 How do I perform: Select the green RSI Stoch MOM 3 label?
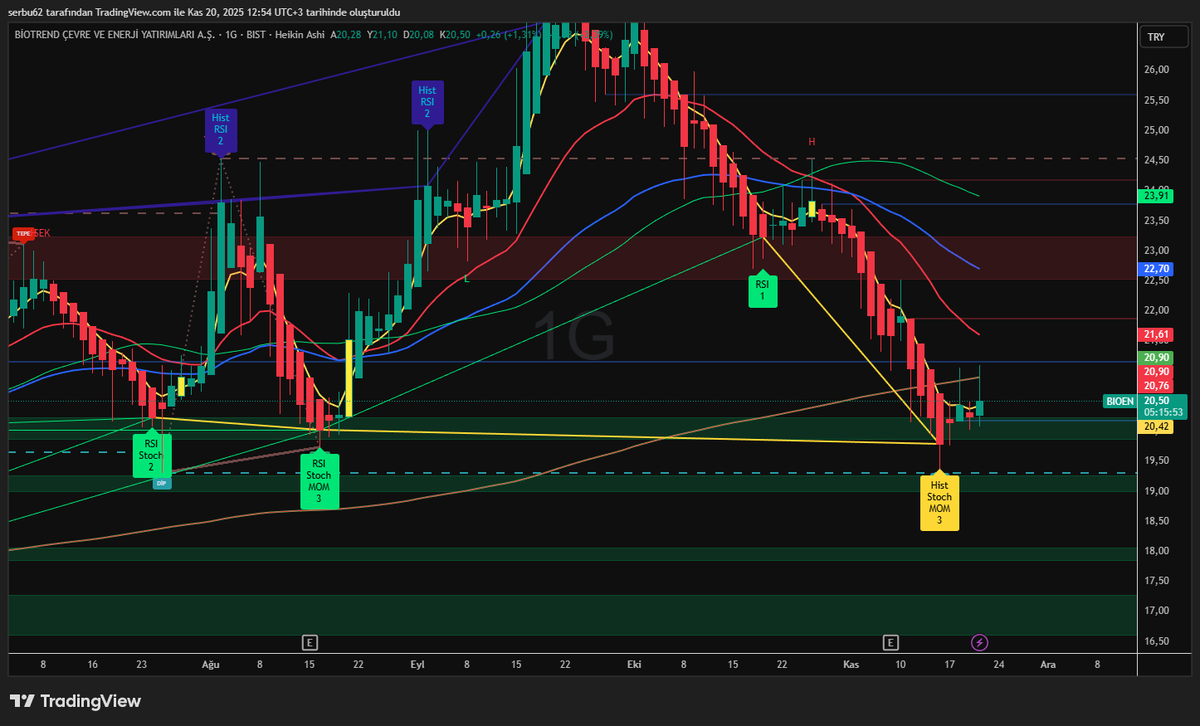pyautogui.click(x=319, y=482)
